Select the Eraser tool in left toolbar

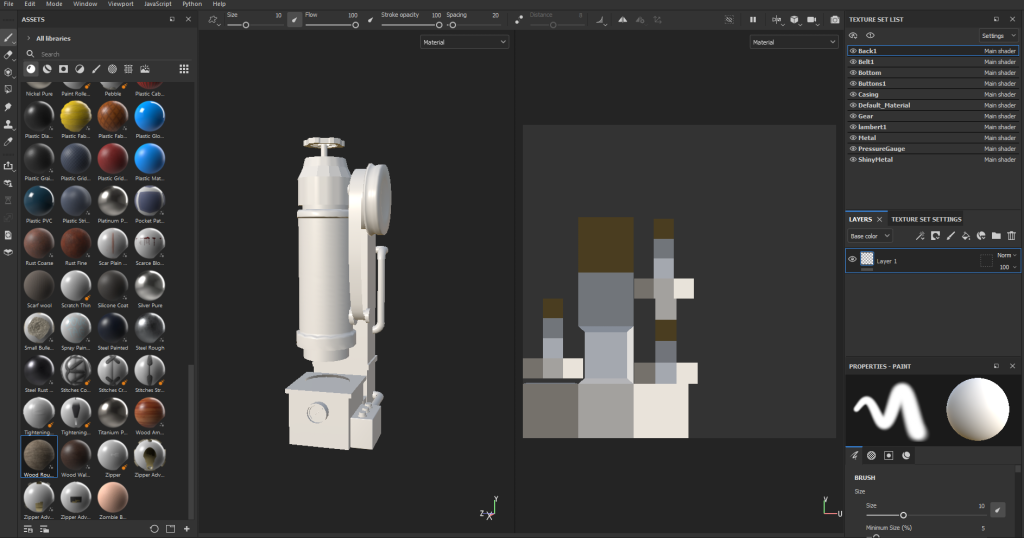pyautogui.click(x=8, y=55)
